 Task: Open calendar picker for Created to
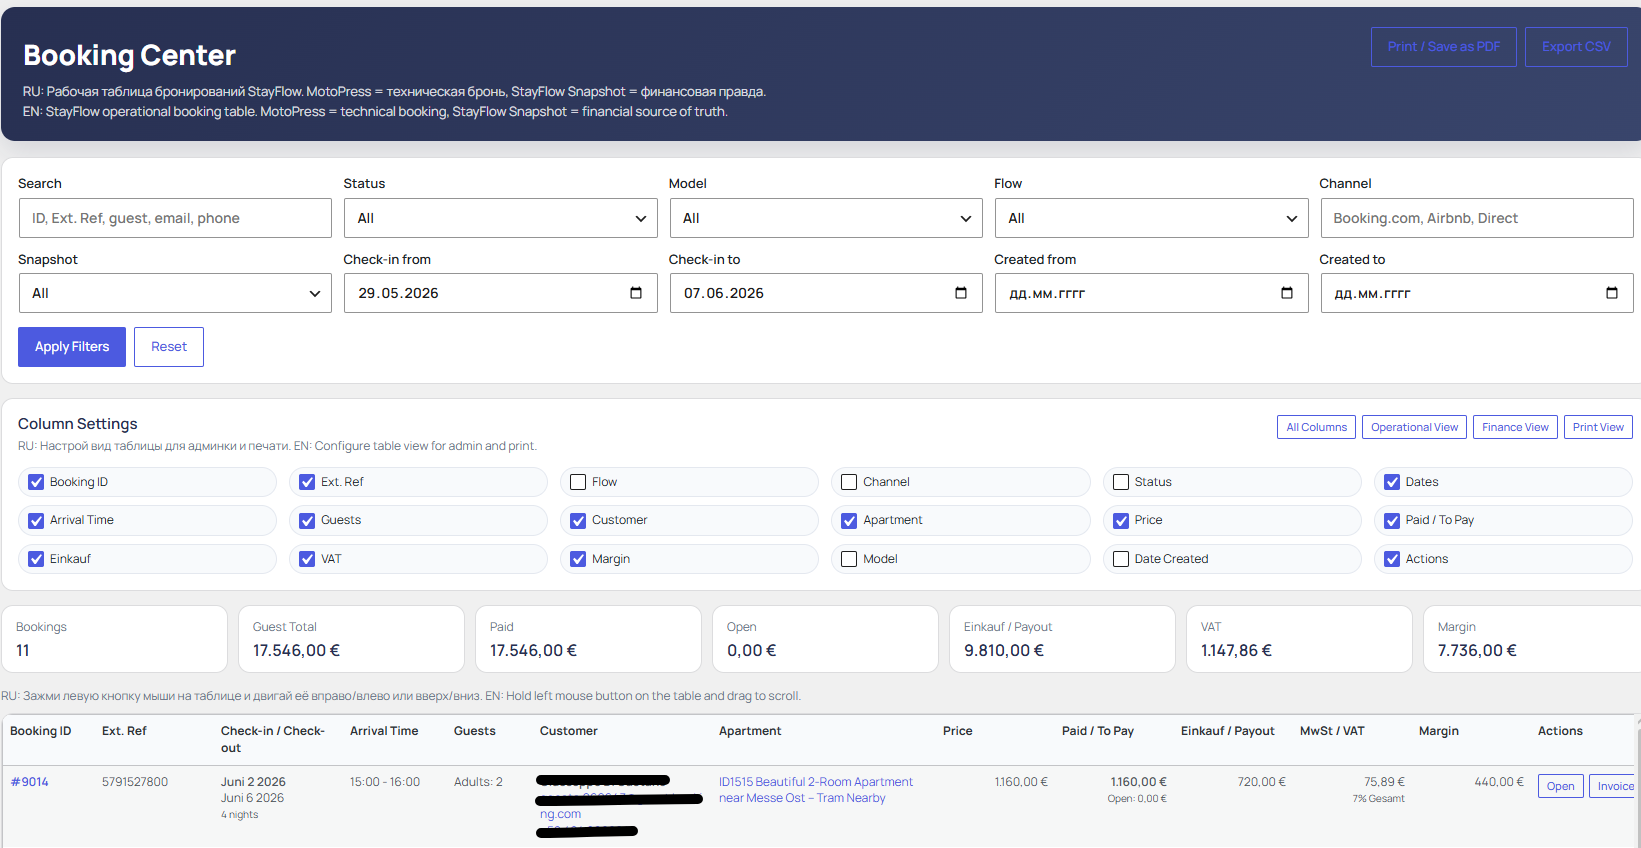point(1612,293)
